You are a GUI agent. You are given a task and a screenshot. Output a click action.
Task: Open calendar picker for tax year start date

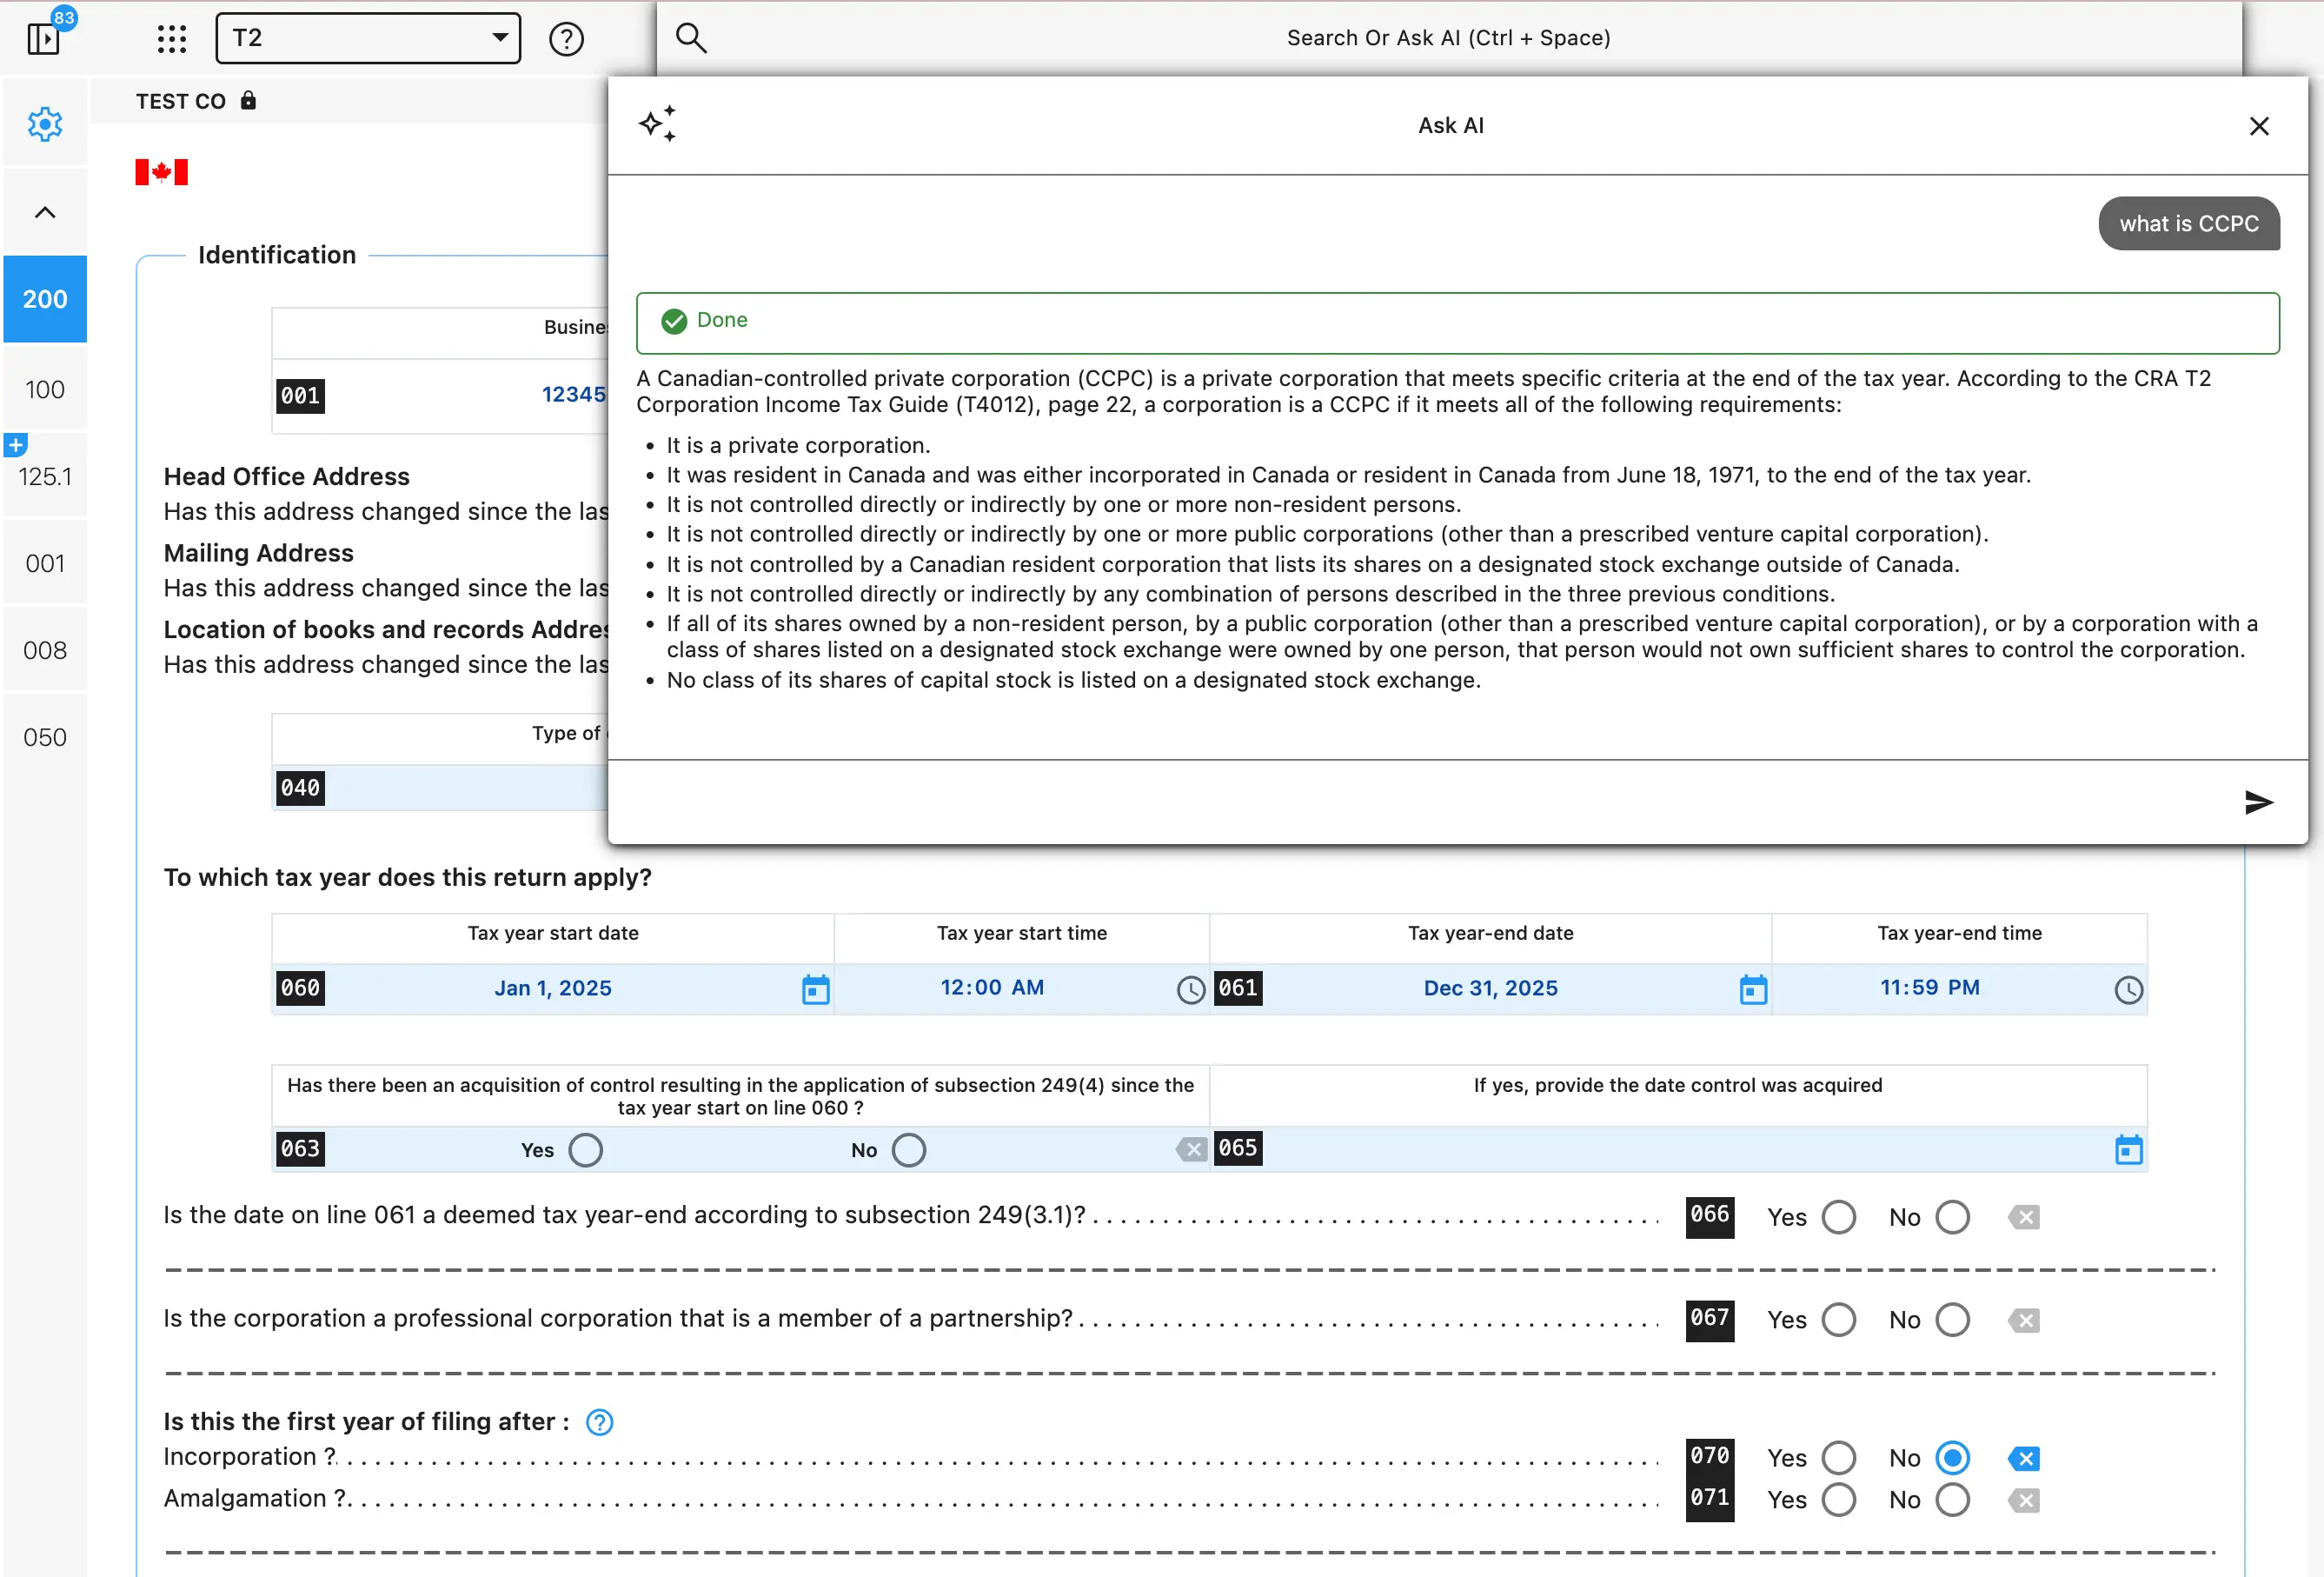[816, 989]
